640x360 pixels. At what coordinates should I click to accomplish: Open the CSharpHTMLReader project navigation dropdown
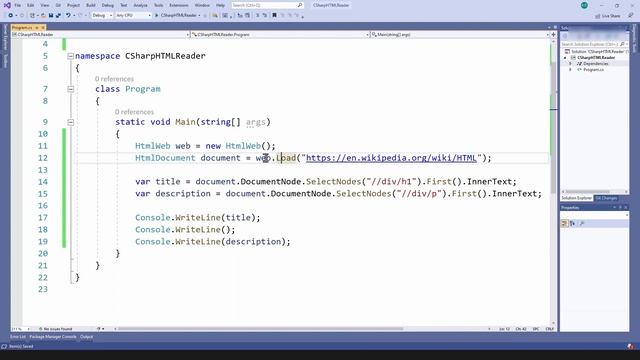100,35
